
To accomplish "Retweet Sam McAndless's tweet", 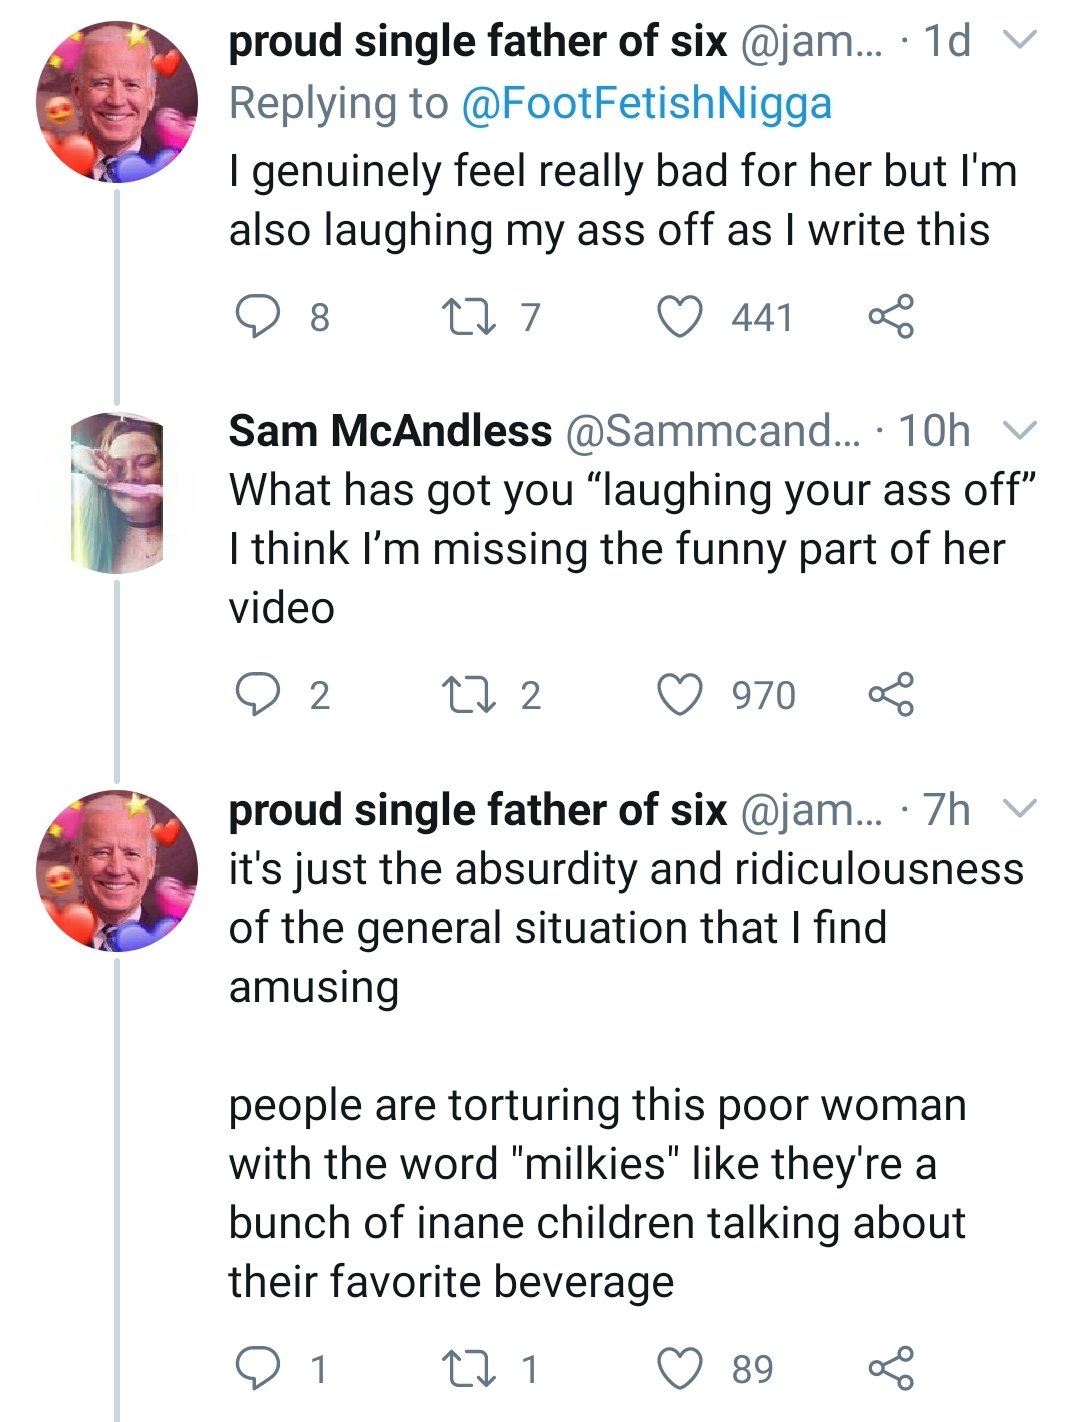I will point(466,695).
